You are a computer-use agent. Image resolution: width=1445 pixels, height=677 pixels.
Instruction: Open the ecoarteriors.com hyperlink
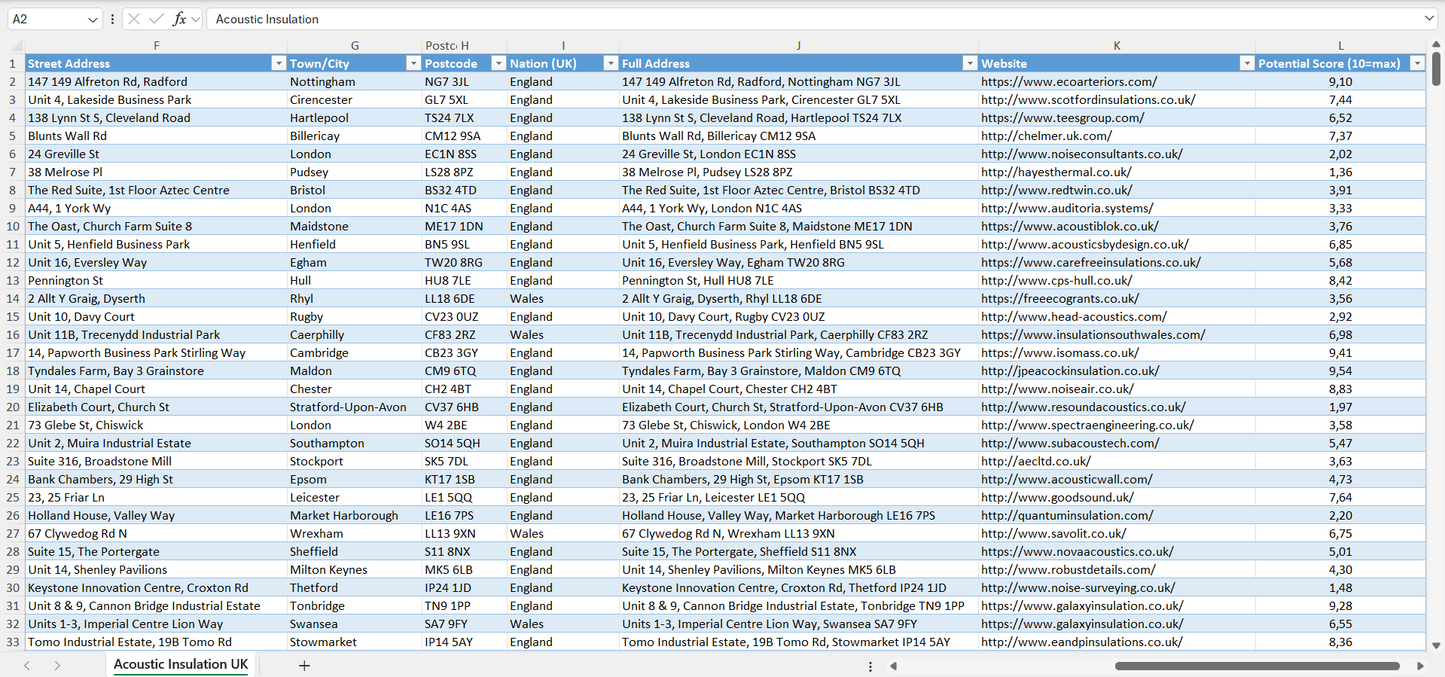coord(1066,81)
